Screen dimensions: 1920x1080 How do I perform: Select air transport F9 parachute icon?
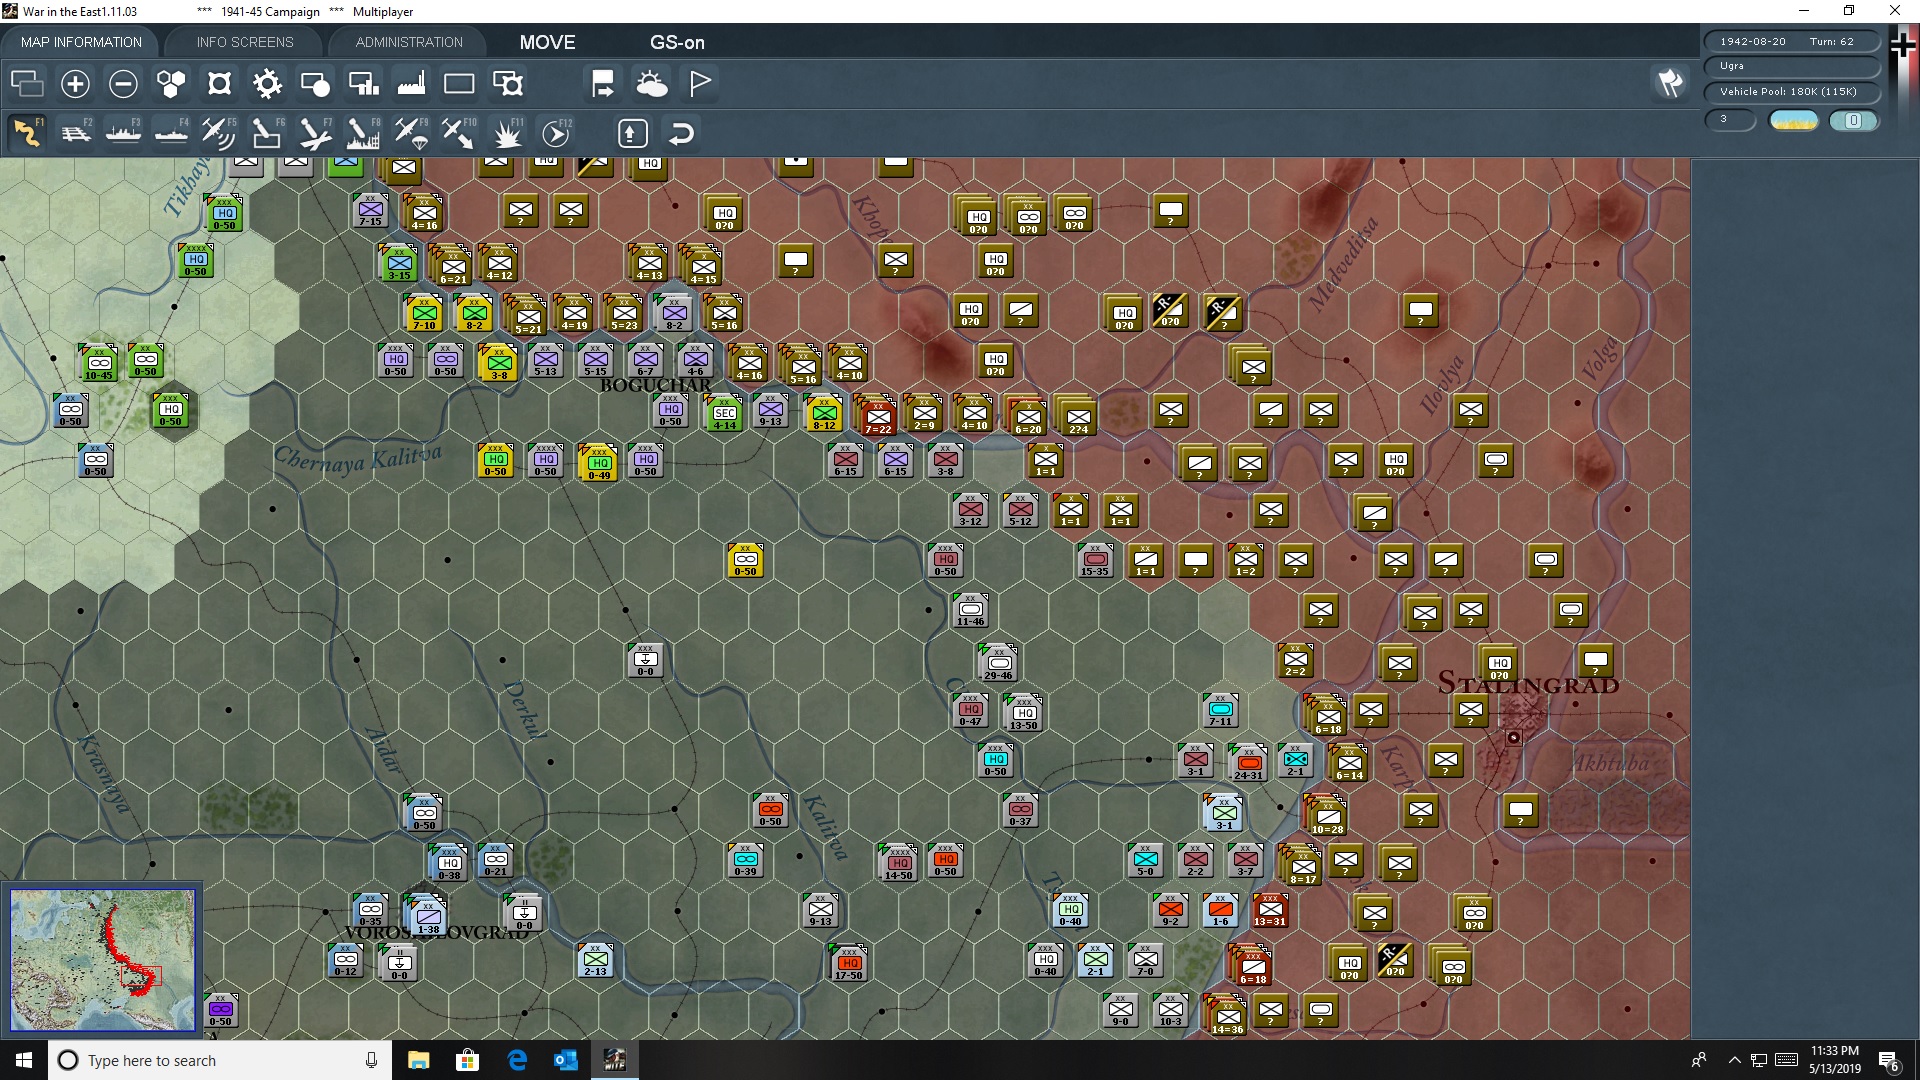(x=411, y=132)
